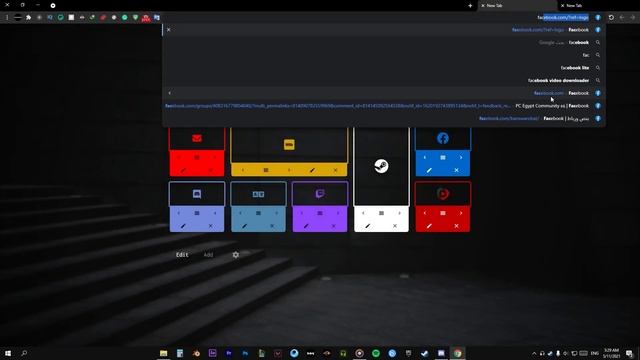Open the Gmail envelope shortcut tile

197,139
